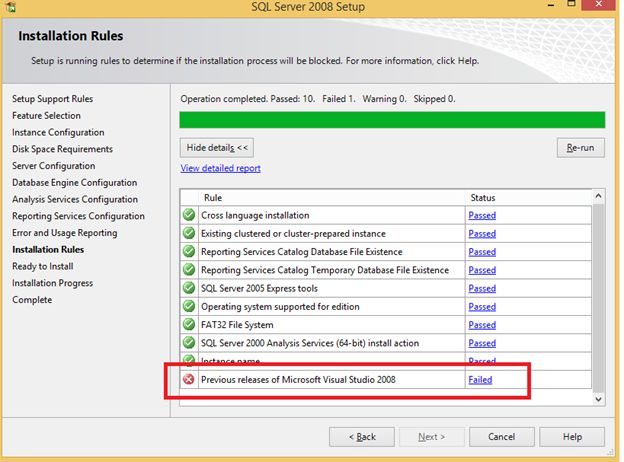Click the check icon for Operating system supported for edition

tap(189, 306)
